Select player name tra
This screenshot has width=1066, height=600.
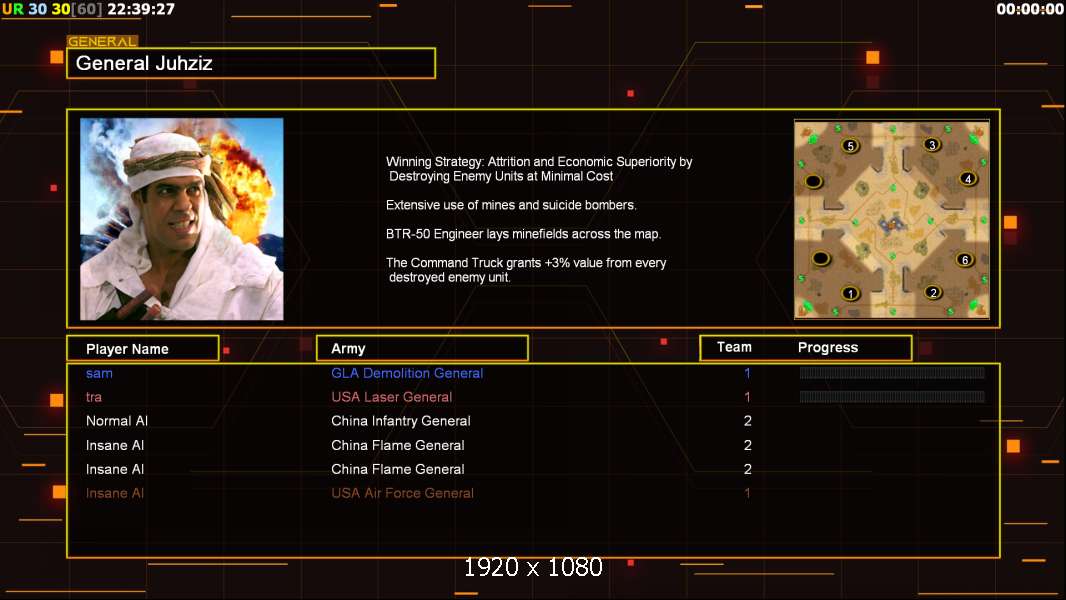(94, 397)
